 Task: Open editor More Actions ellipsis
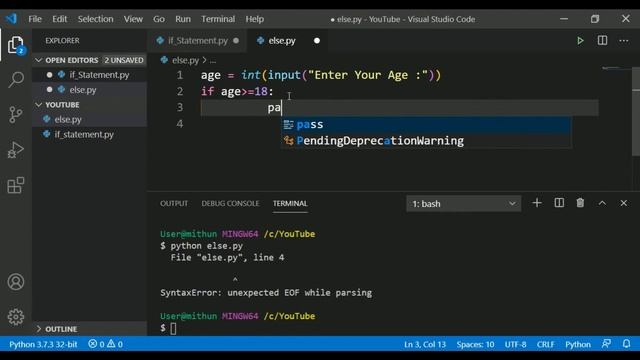click(x=624, y=40)
